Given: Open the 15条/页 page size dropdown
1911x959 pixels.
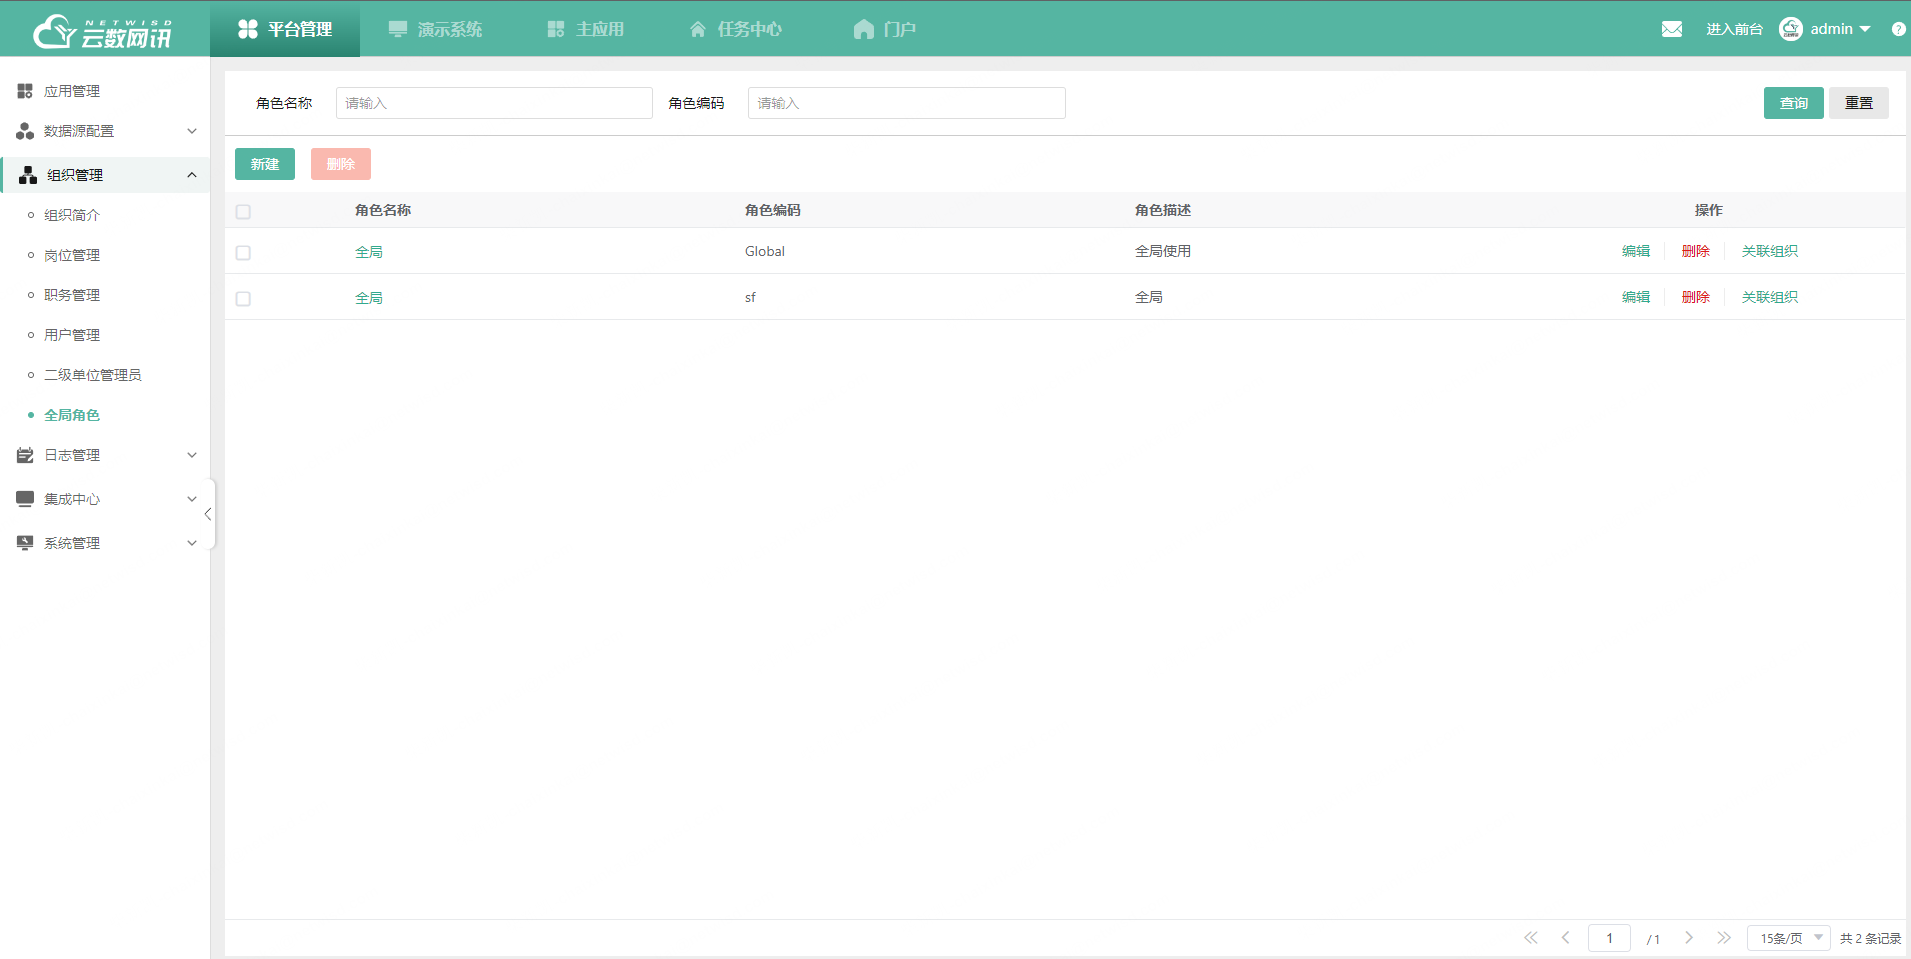Looking at the screenshot, I should (x=1788, y=938).
